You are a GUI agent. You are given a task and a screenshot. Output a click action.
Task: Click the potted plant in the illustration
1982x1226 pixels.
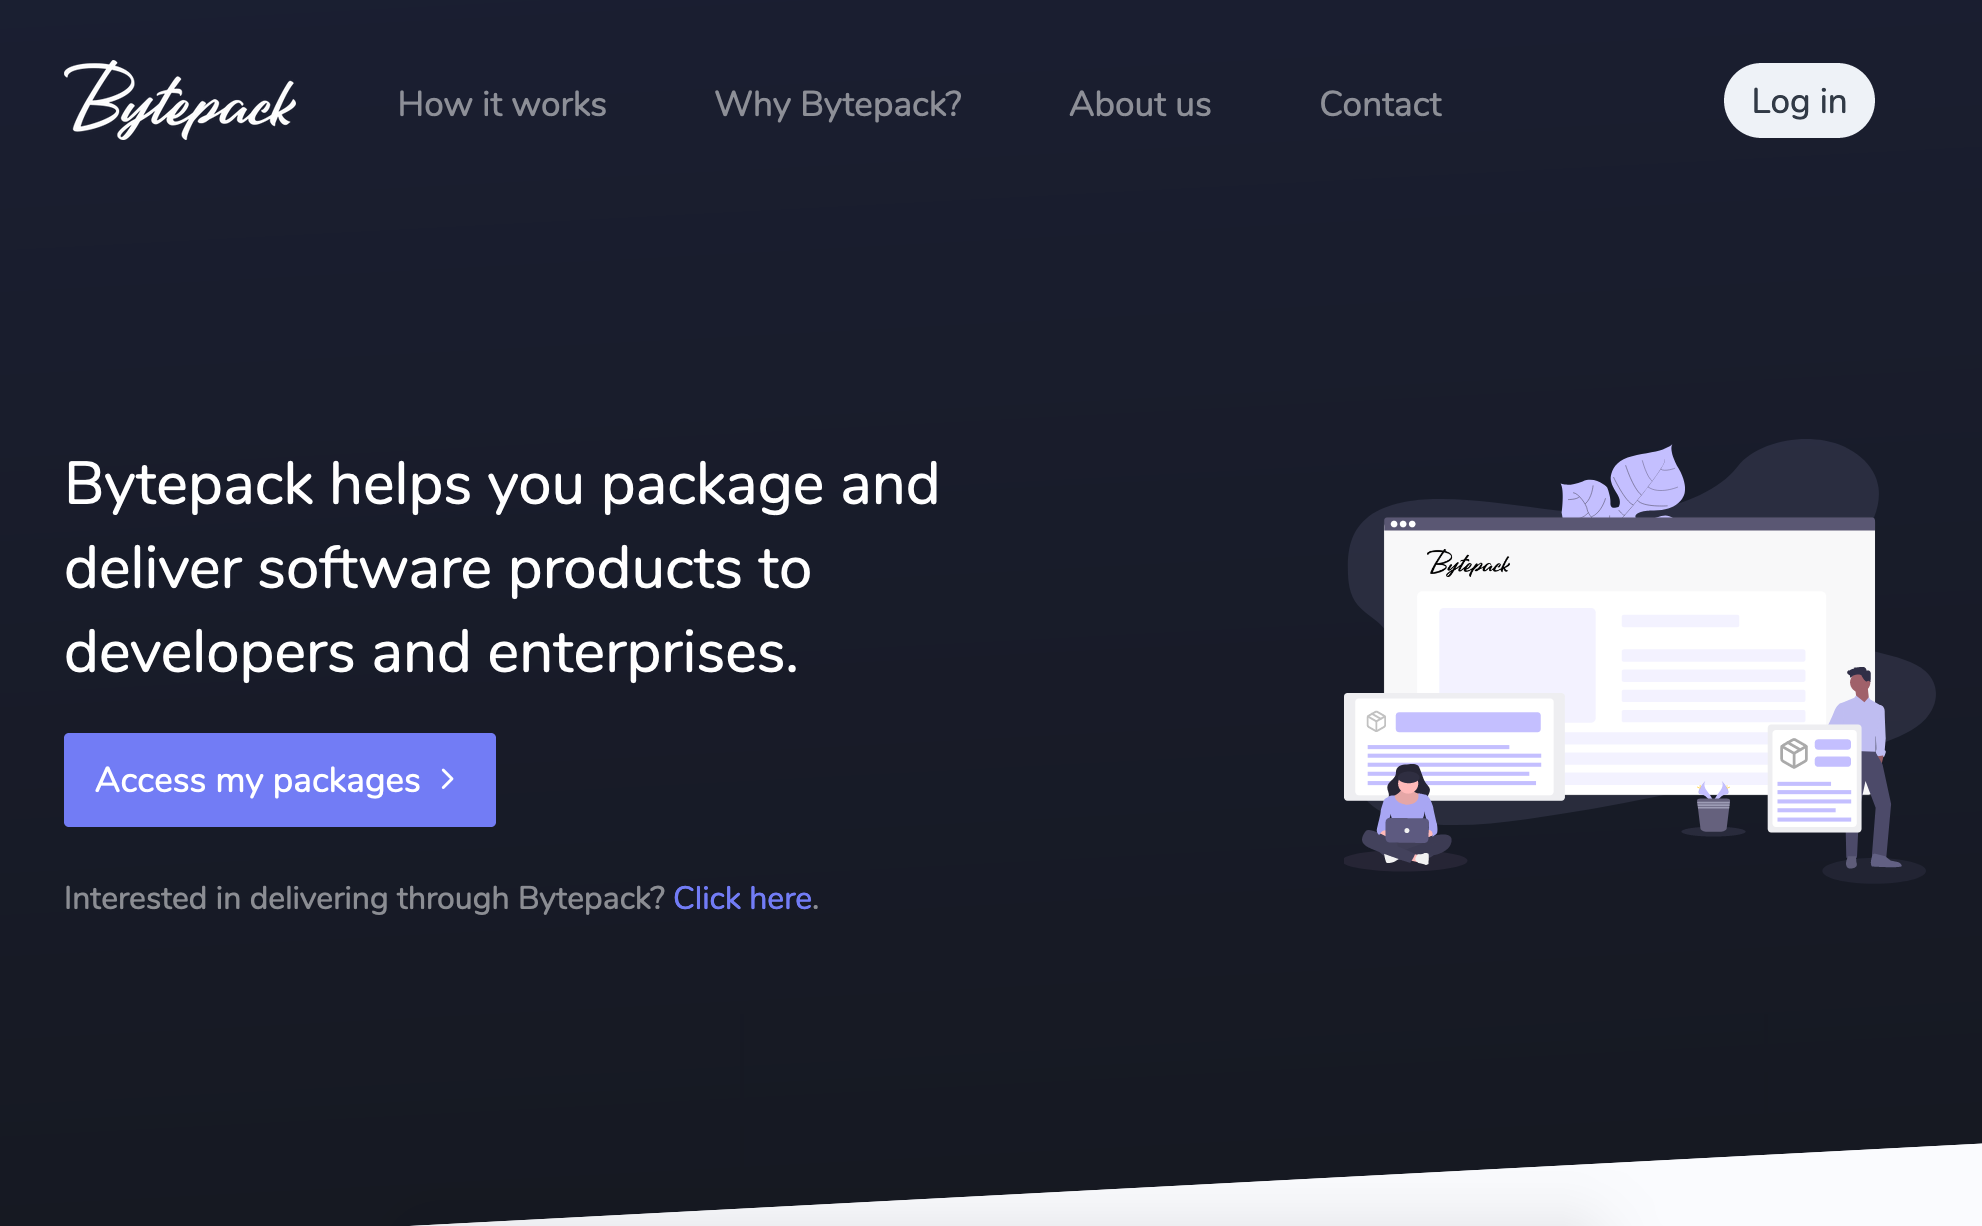click(1713, 808)
